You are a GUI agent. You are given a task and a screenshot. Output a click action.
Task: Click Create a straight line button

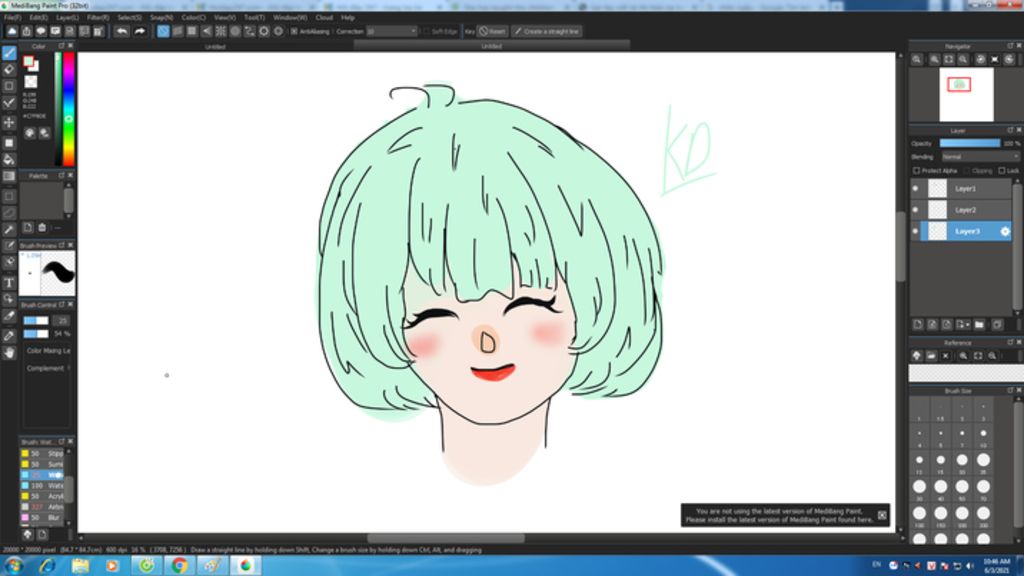tap(547, 31)
